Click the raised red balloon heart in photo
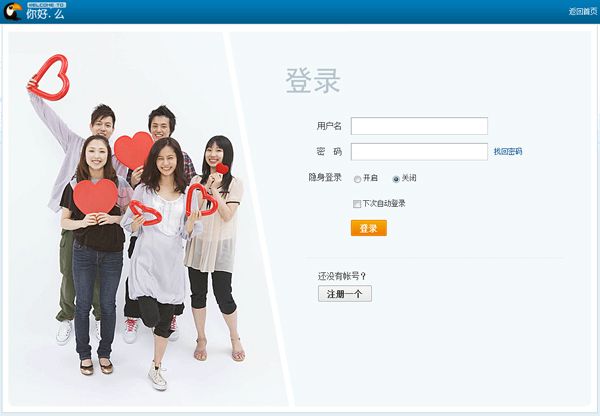This screenshot has height=416, width=600. (x=49, y=78)
